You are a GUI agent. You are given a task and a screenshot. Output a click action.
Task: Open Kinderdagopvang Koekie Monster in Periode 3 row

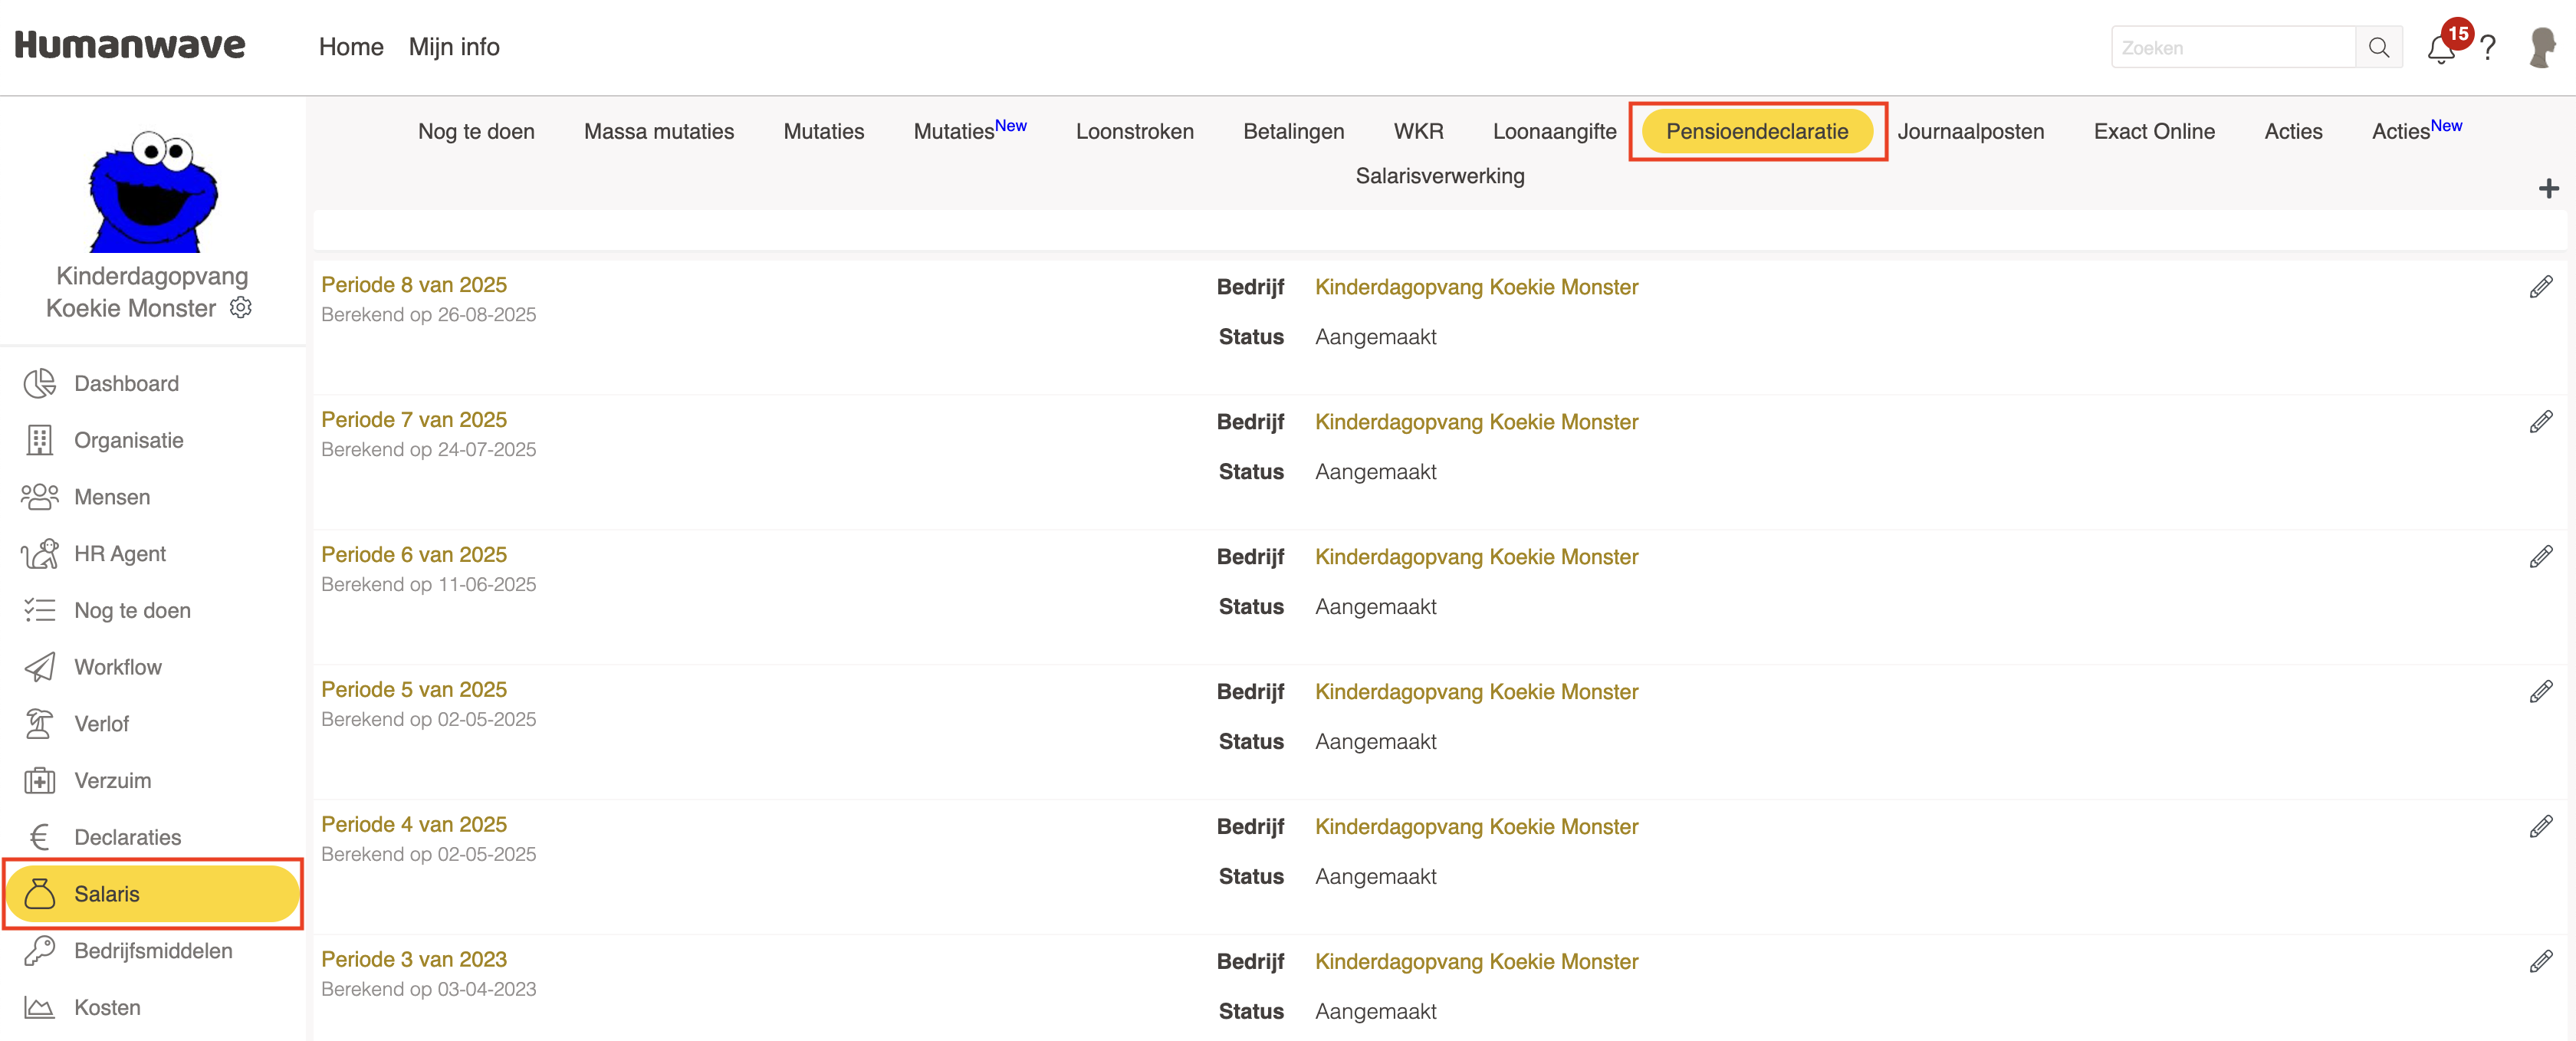tap(1476, 962)
